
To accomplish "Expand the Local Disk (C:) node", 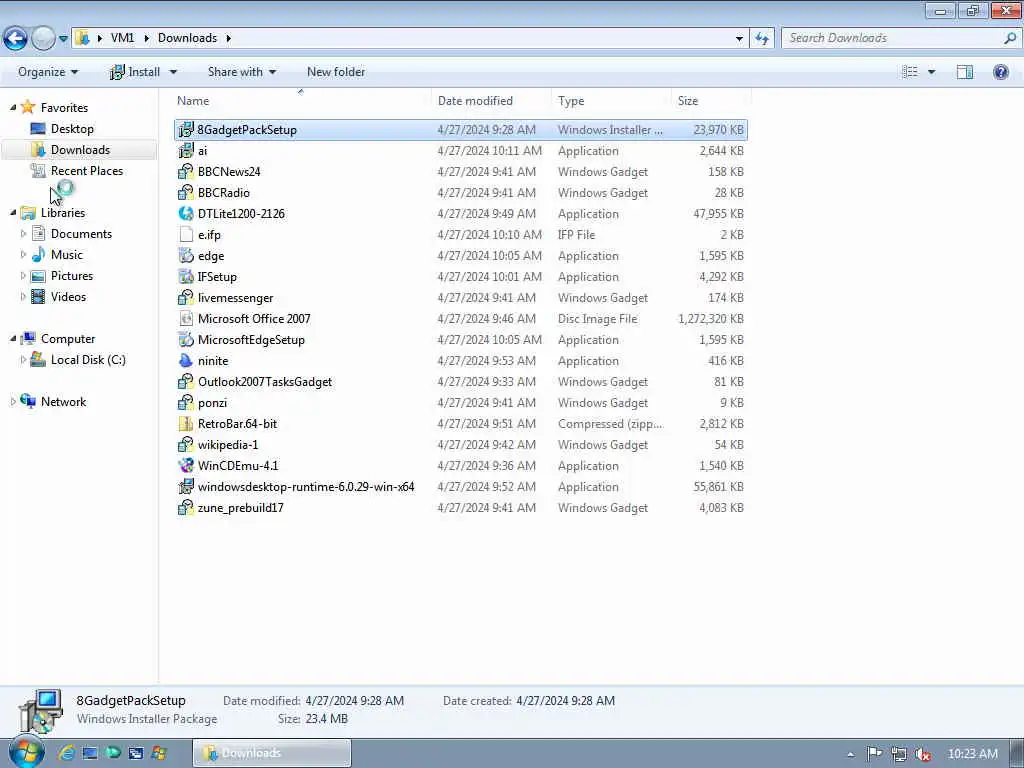I will (x=24, y=359).
